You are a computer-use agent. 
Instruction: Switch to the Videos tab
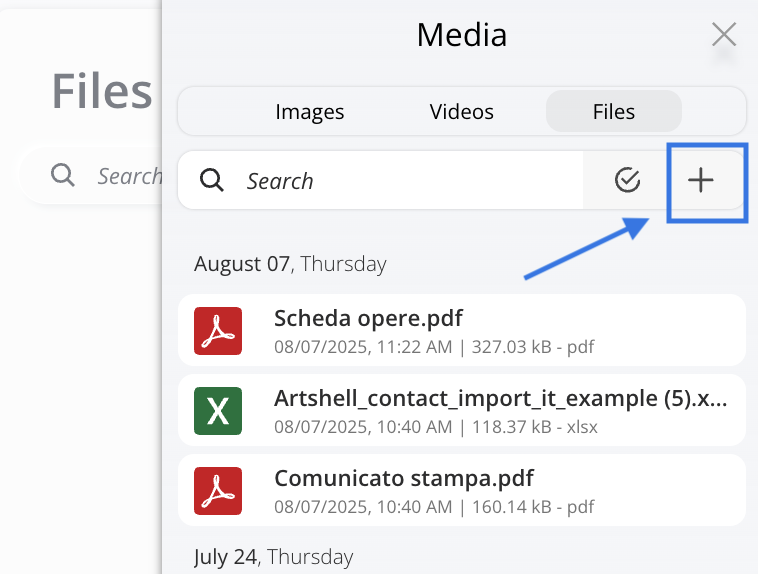pos(462,112)
